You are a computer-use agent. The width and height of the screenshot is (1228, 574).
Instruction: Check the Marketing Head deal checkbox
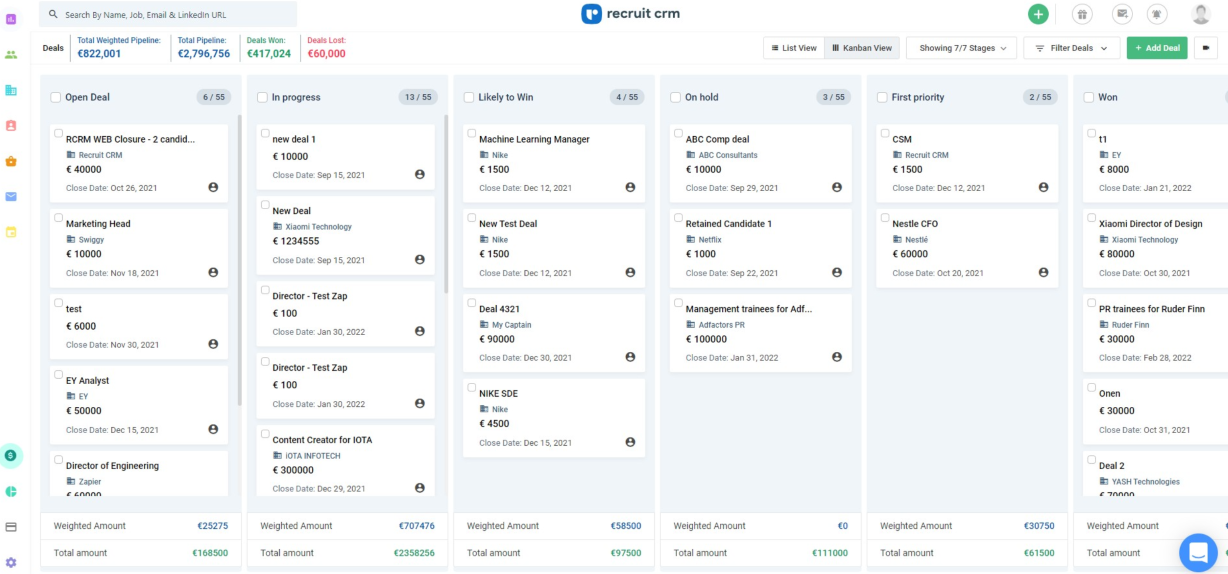click(x=58, y=218)
